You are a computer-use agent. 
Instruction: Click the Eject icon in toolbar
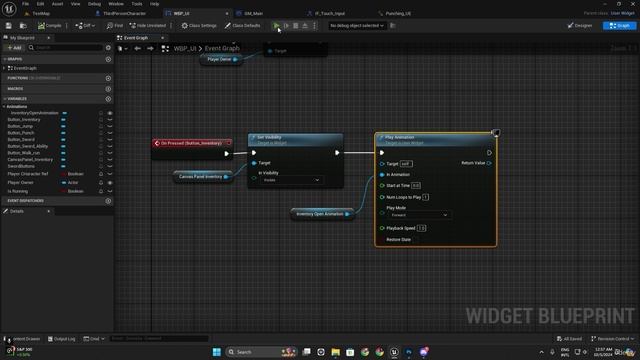click(305, 26)
